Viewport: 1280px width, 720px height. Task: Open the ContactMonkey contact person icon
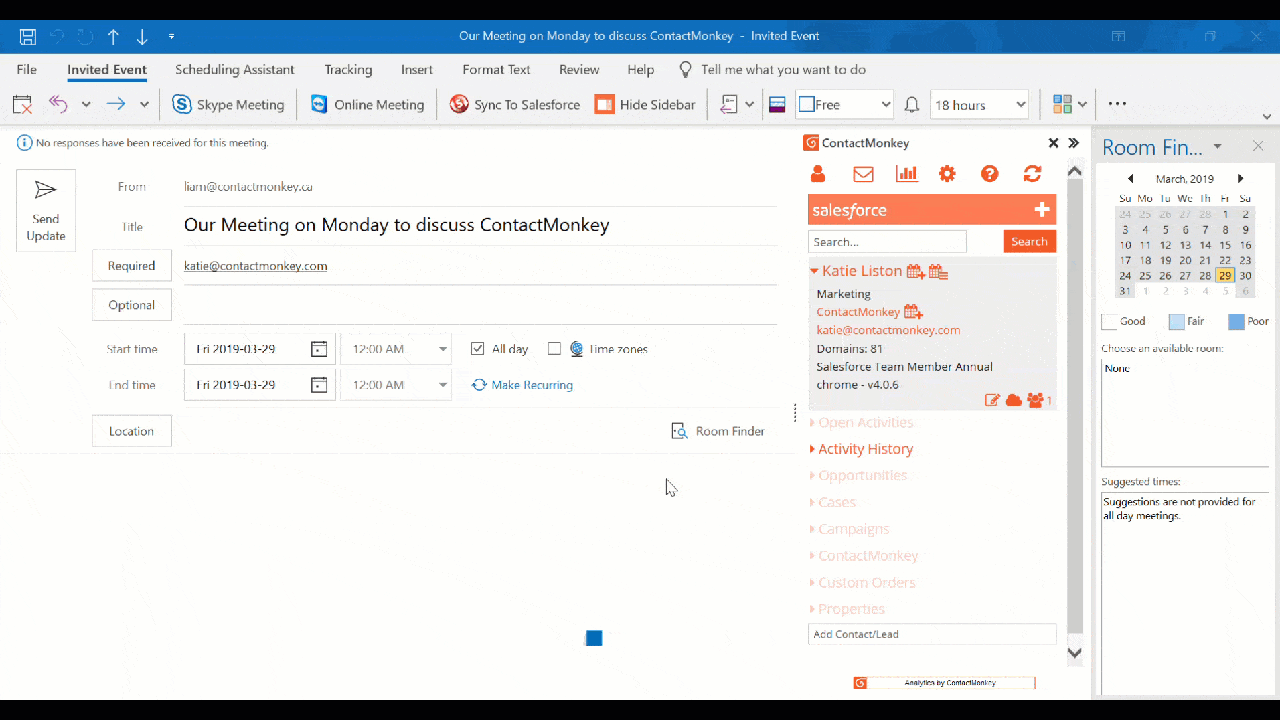(x=818, y=174)
